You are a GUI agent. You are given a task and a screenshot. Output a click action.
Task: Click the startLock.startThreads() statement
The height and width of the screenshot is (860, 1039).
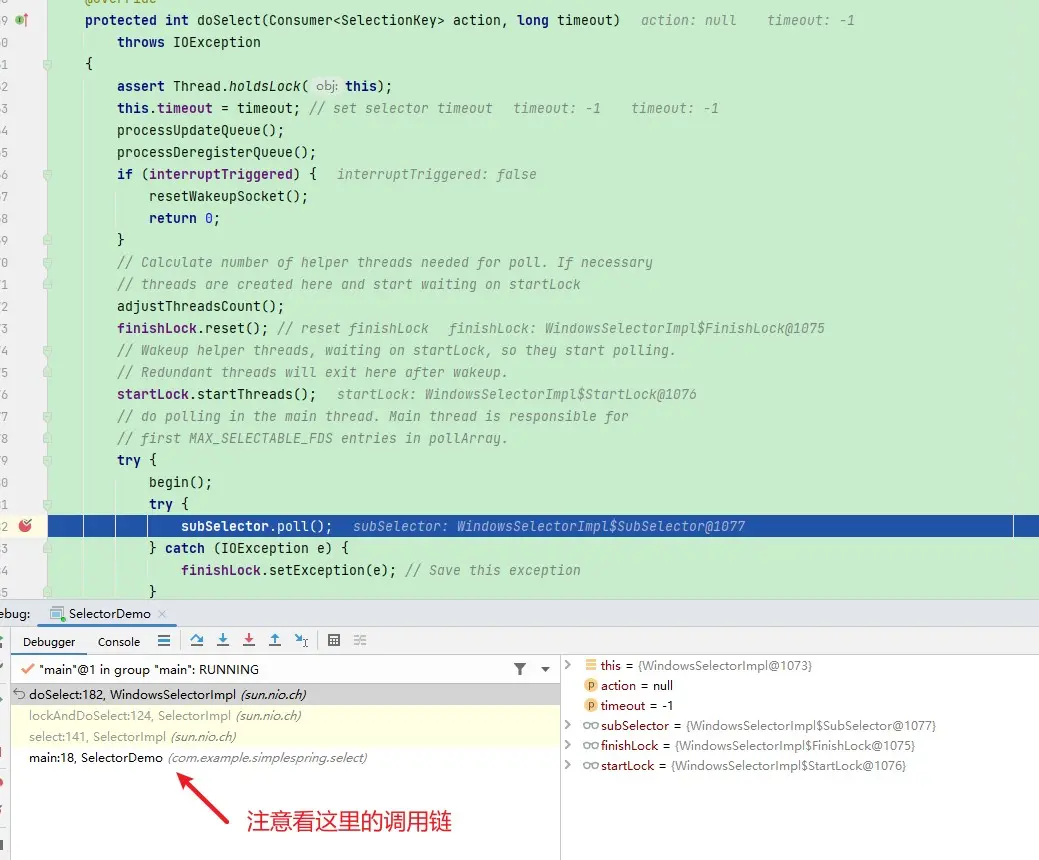(216, 394)
